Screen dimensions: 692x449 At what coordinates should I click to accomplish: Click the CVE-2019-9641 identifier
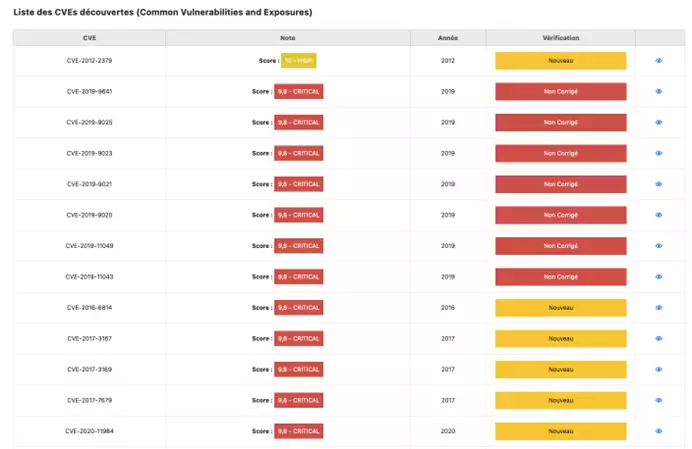pyautogui.click(x=89, y=91)
